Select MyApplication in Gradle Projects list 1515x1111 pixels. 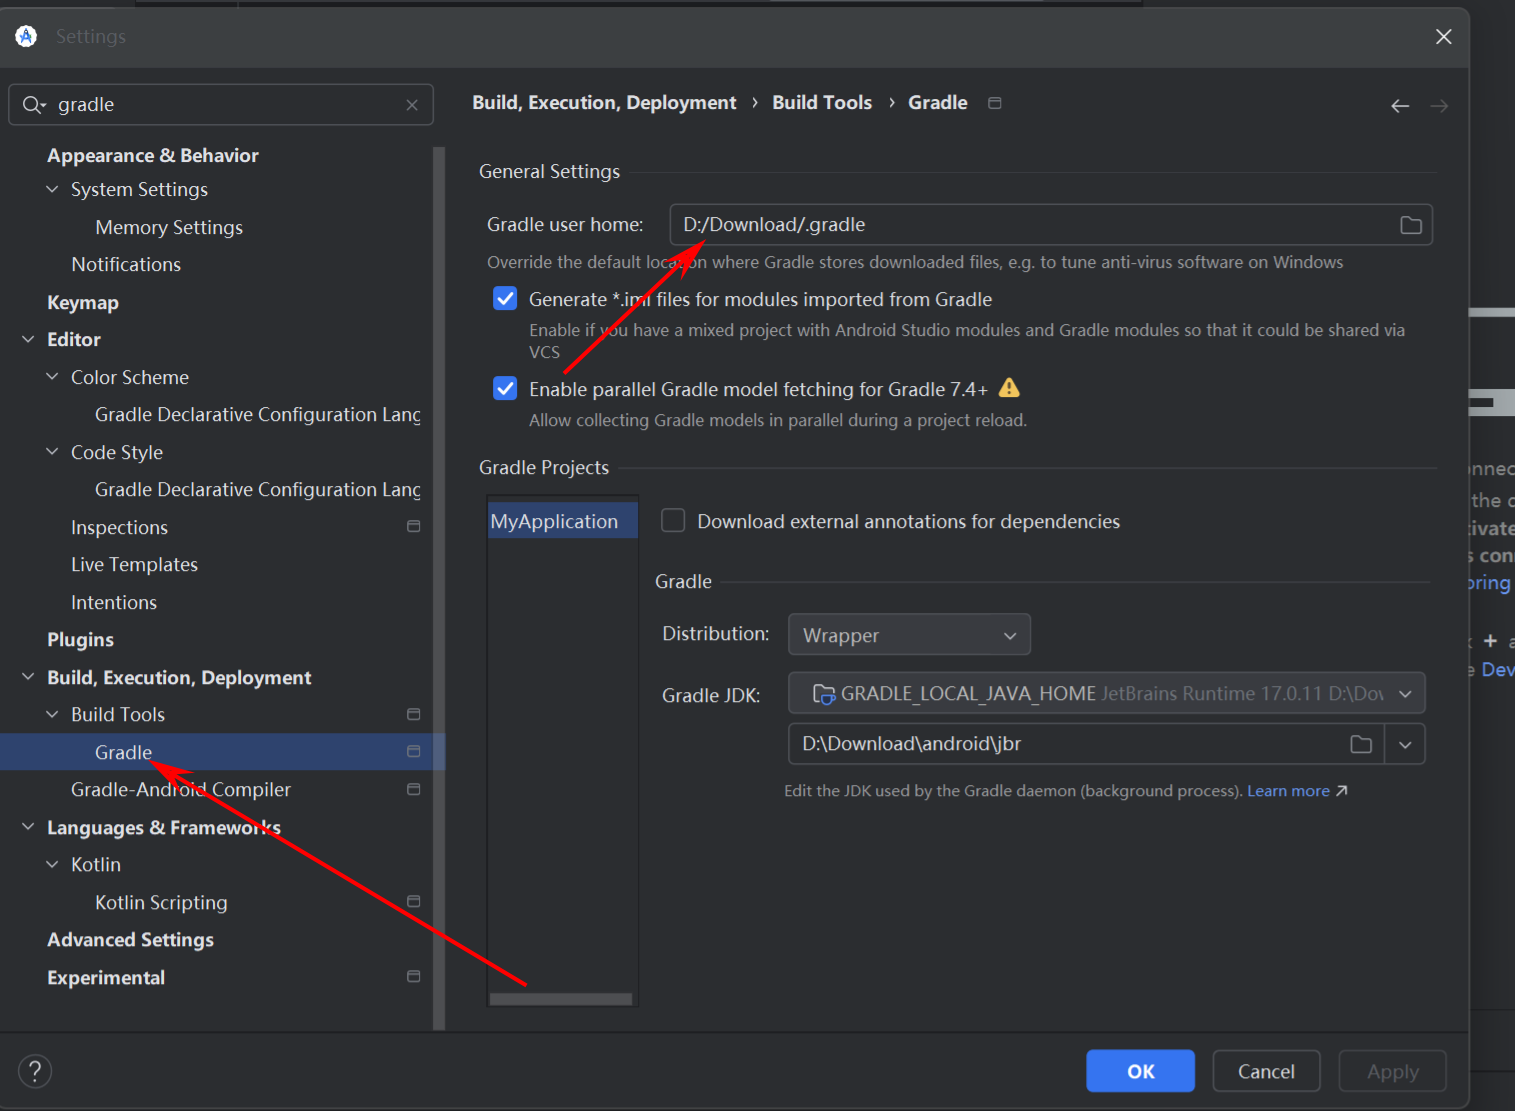coord(563,521)
